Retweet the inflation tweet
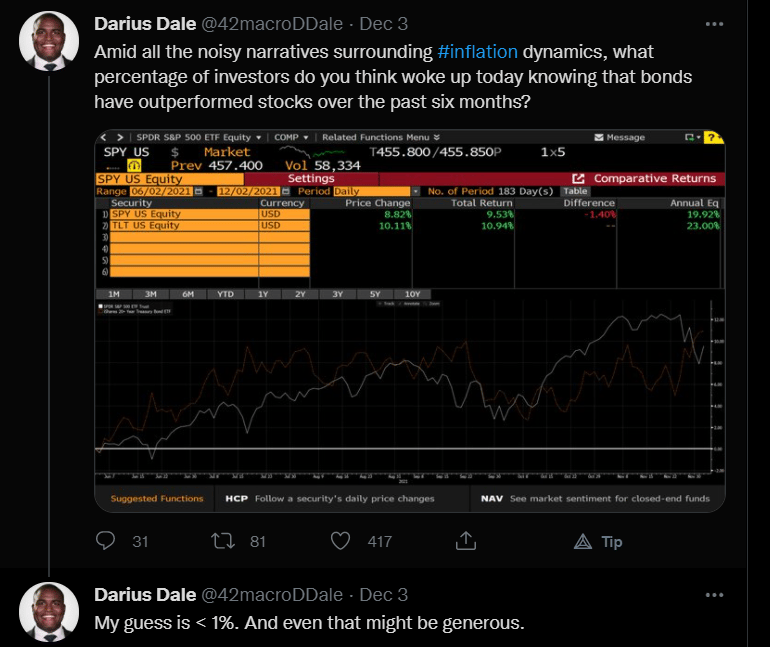Viewport: 770px width, 647px height. [x=223, y=541]
